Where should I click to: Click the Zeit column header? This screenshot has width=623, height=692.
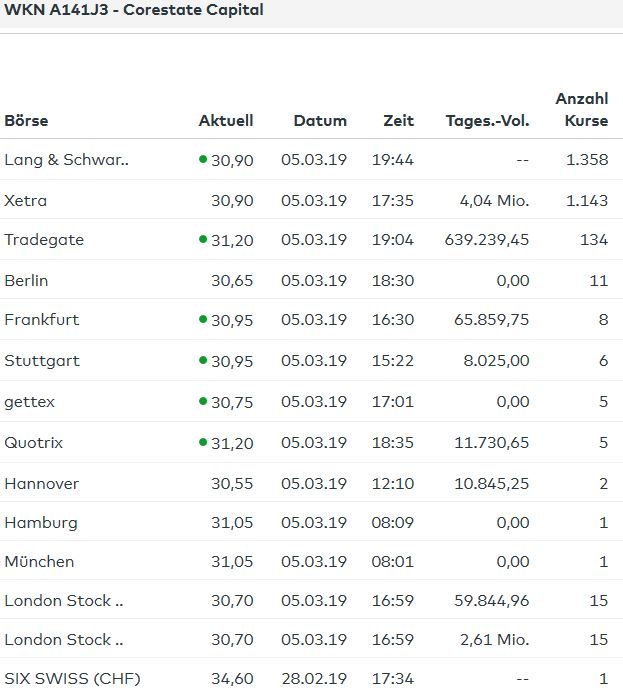coord(398,121)
